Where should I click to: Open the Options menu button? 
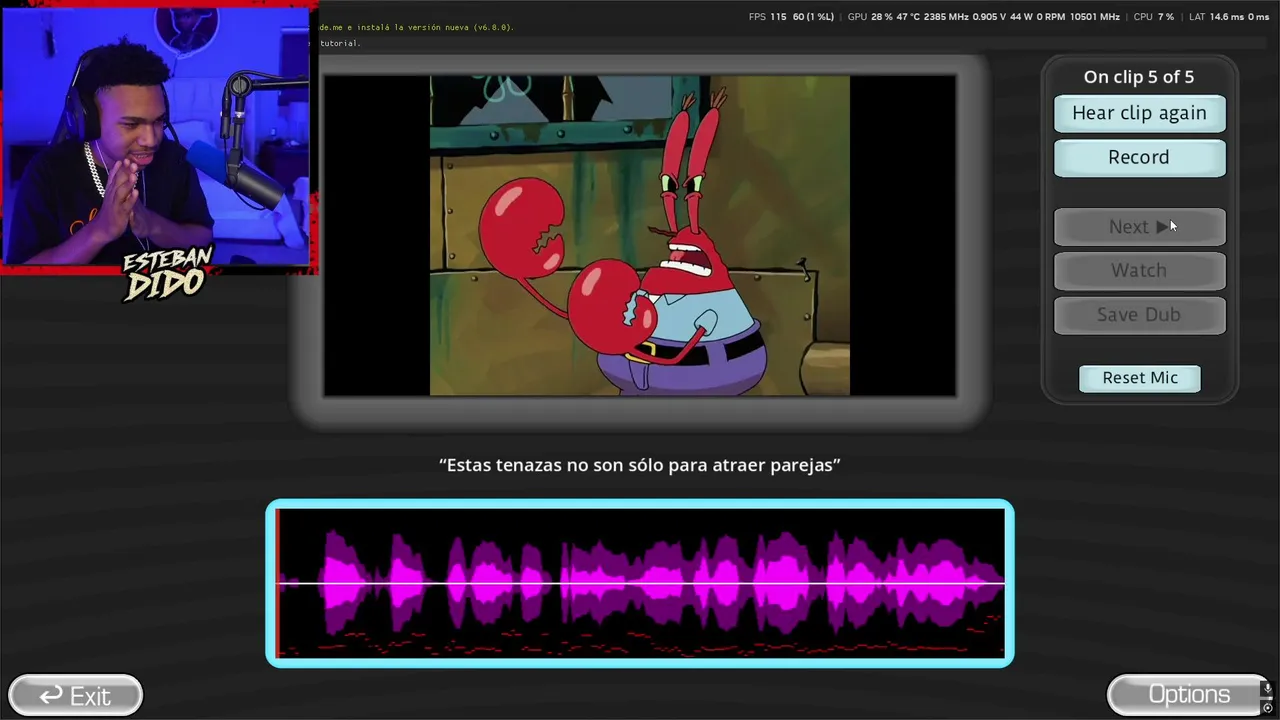tap(1189, 694)
